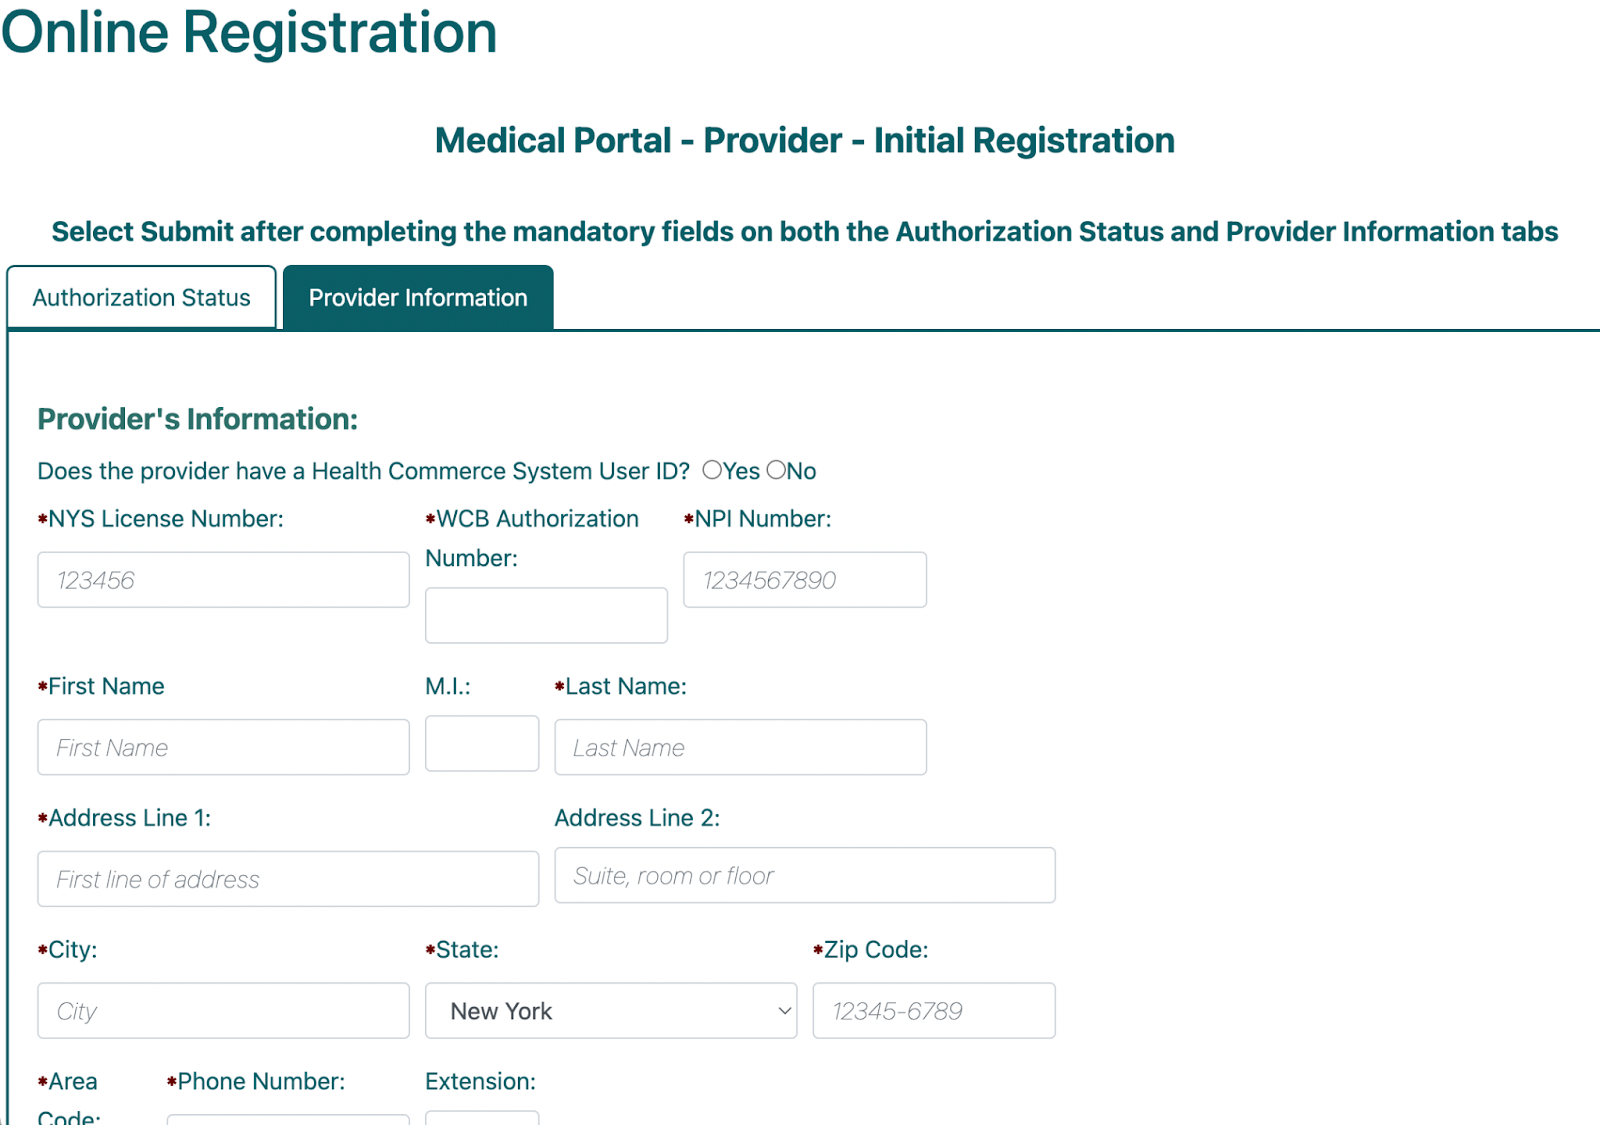The height and width of the screenshot is (1125, 1600).
Task: Switch to Authorization Status tab
Action: [141, 298]
